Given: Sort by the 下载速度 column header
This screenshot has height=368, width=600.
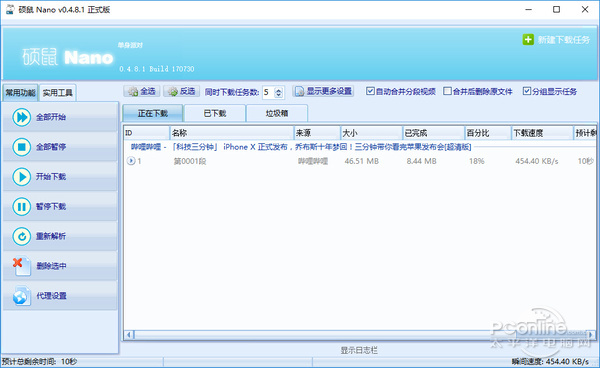Looking at the screenshot, I should [542, 133].
